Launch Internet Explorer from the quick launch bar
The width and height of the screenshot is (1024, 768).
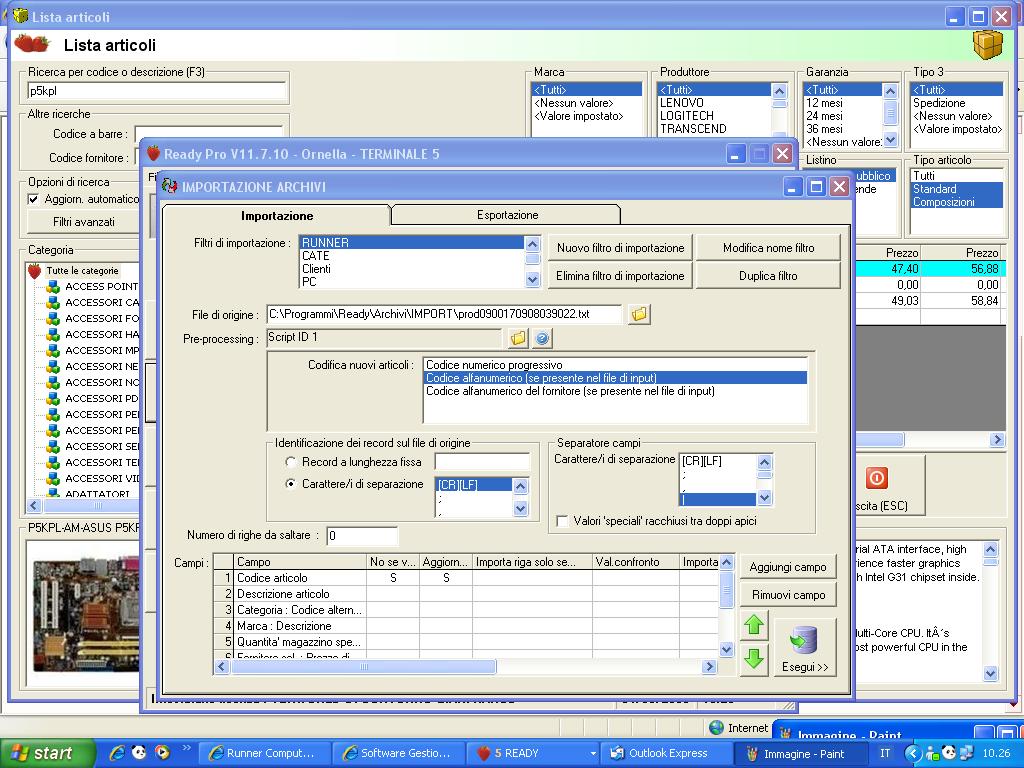[x=117, y=752]
